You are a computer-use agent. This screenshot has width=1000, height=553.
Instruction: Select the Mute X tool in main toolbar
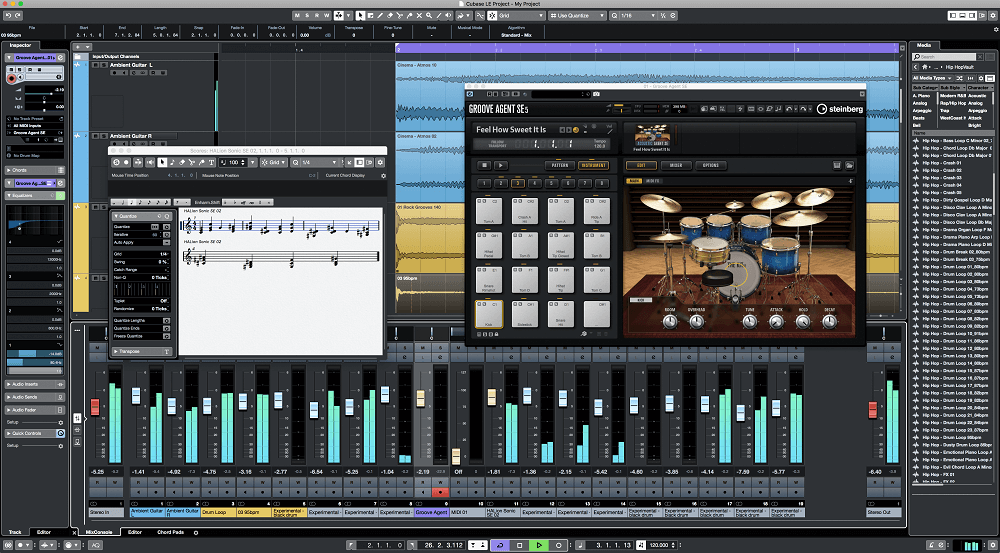419,15
